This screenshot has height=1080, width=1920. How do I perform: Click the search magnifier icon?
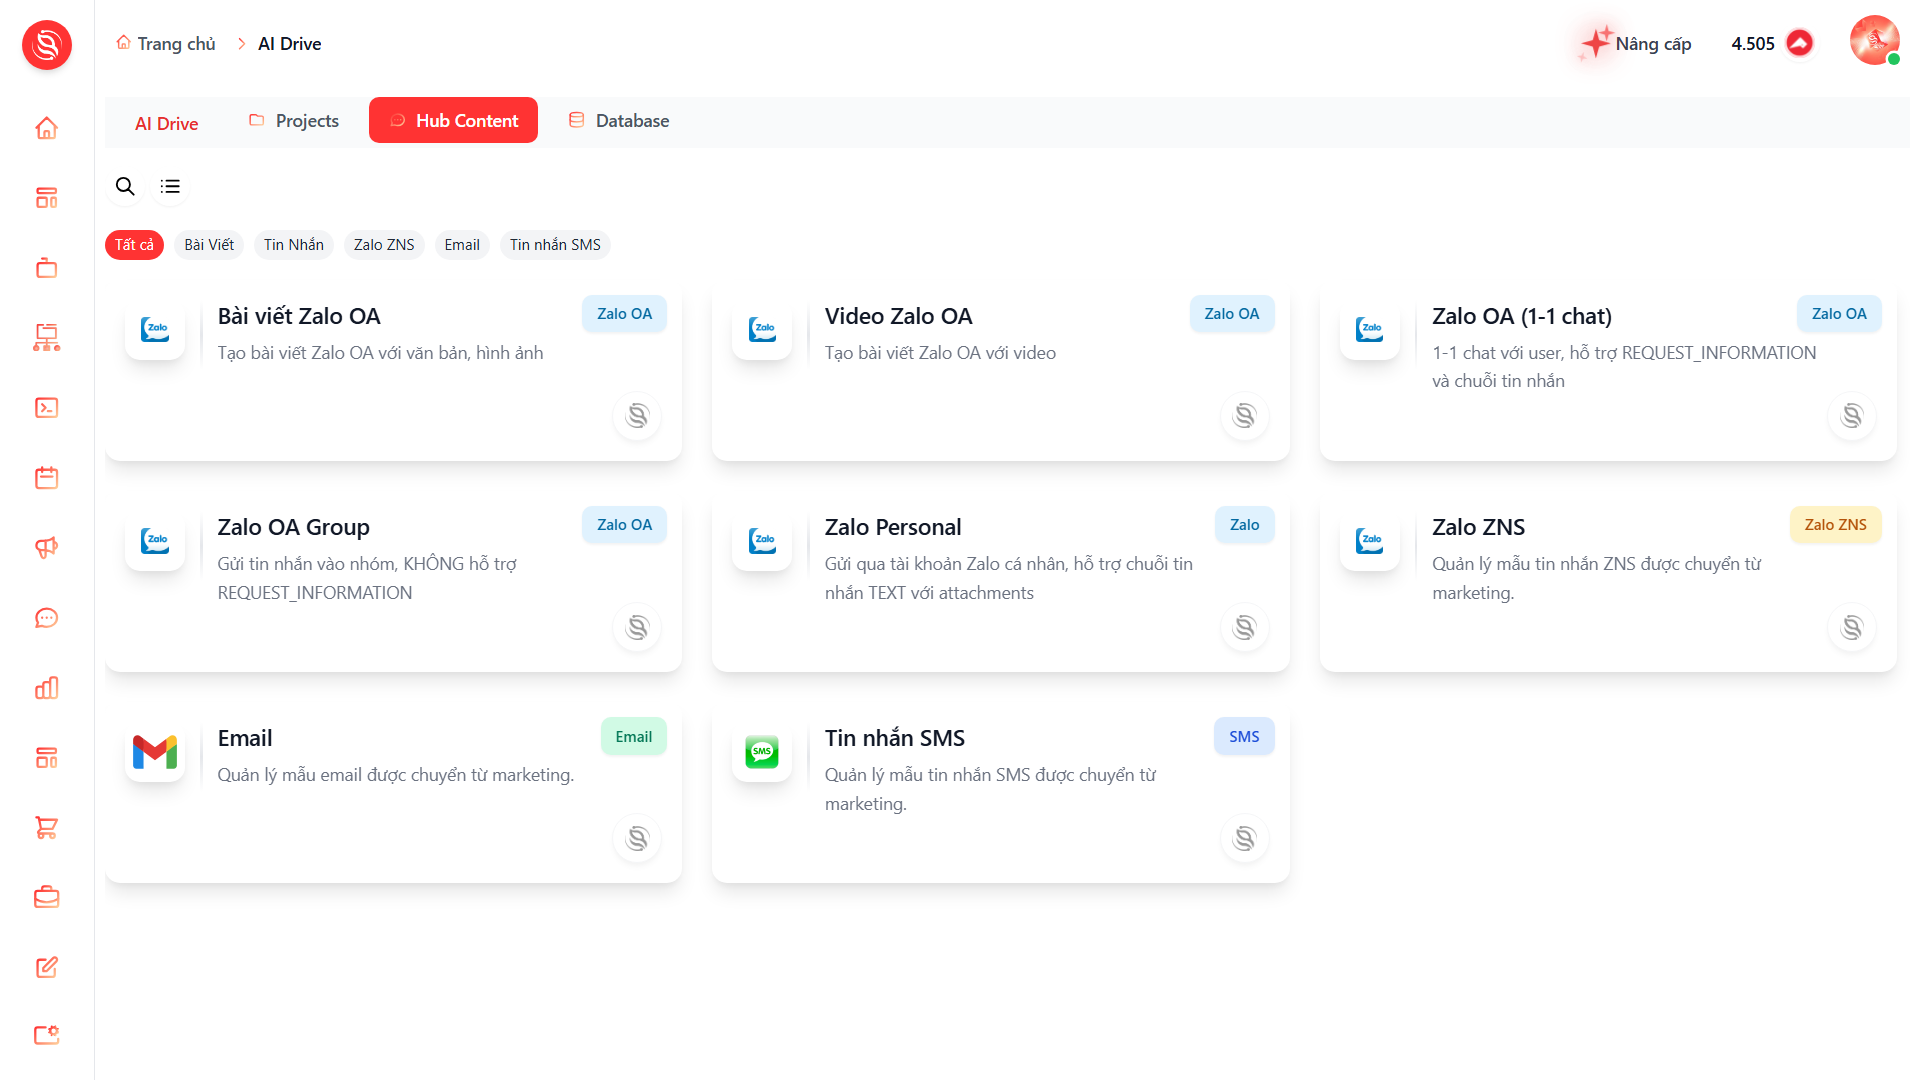click(x=125, y=186)
